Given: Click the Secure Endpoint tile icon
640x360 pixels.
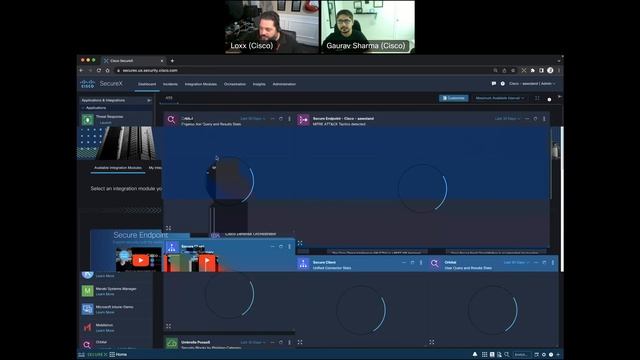Looking at the screenshot, I should coord(303,120).
